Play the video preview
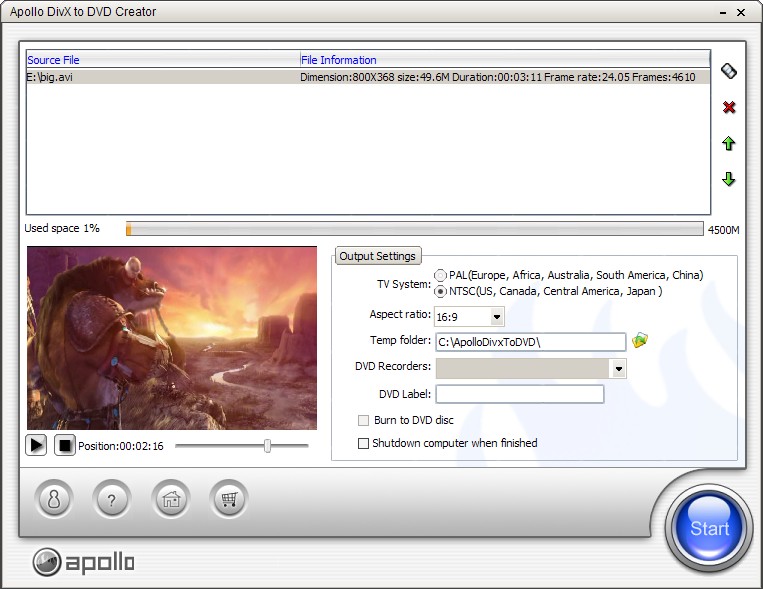Viewport: 763px width, 589px height. pos(37,445)
